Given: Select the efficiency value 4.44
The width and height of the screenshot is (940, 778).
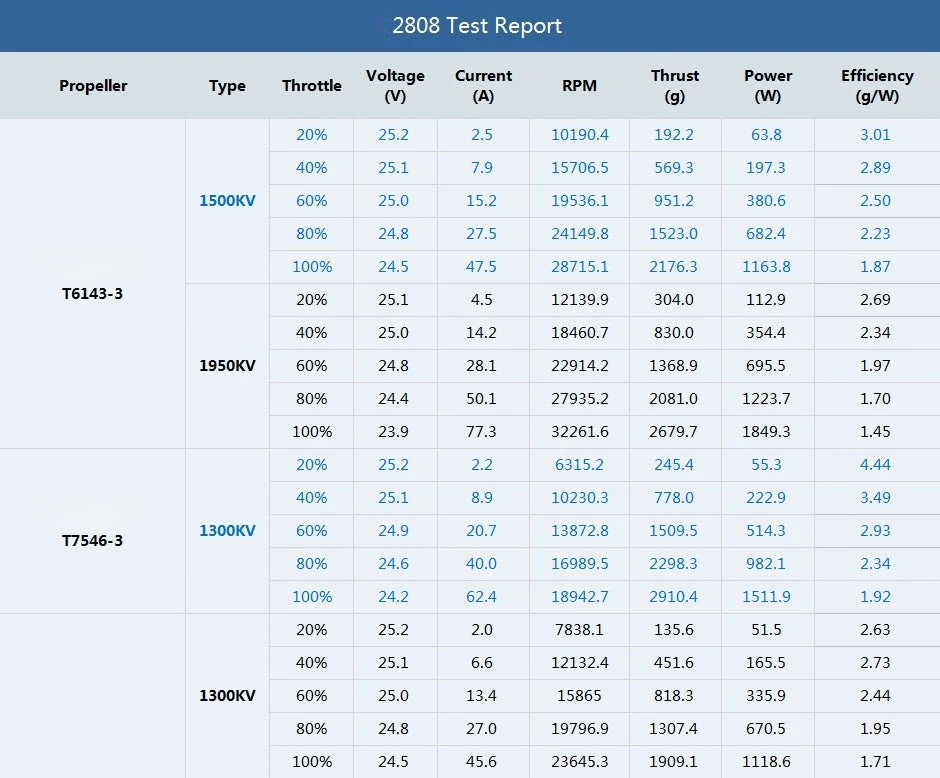Looking at the screenshot, I should click(875, 465).
